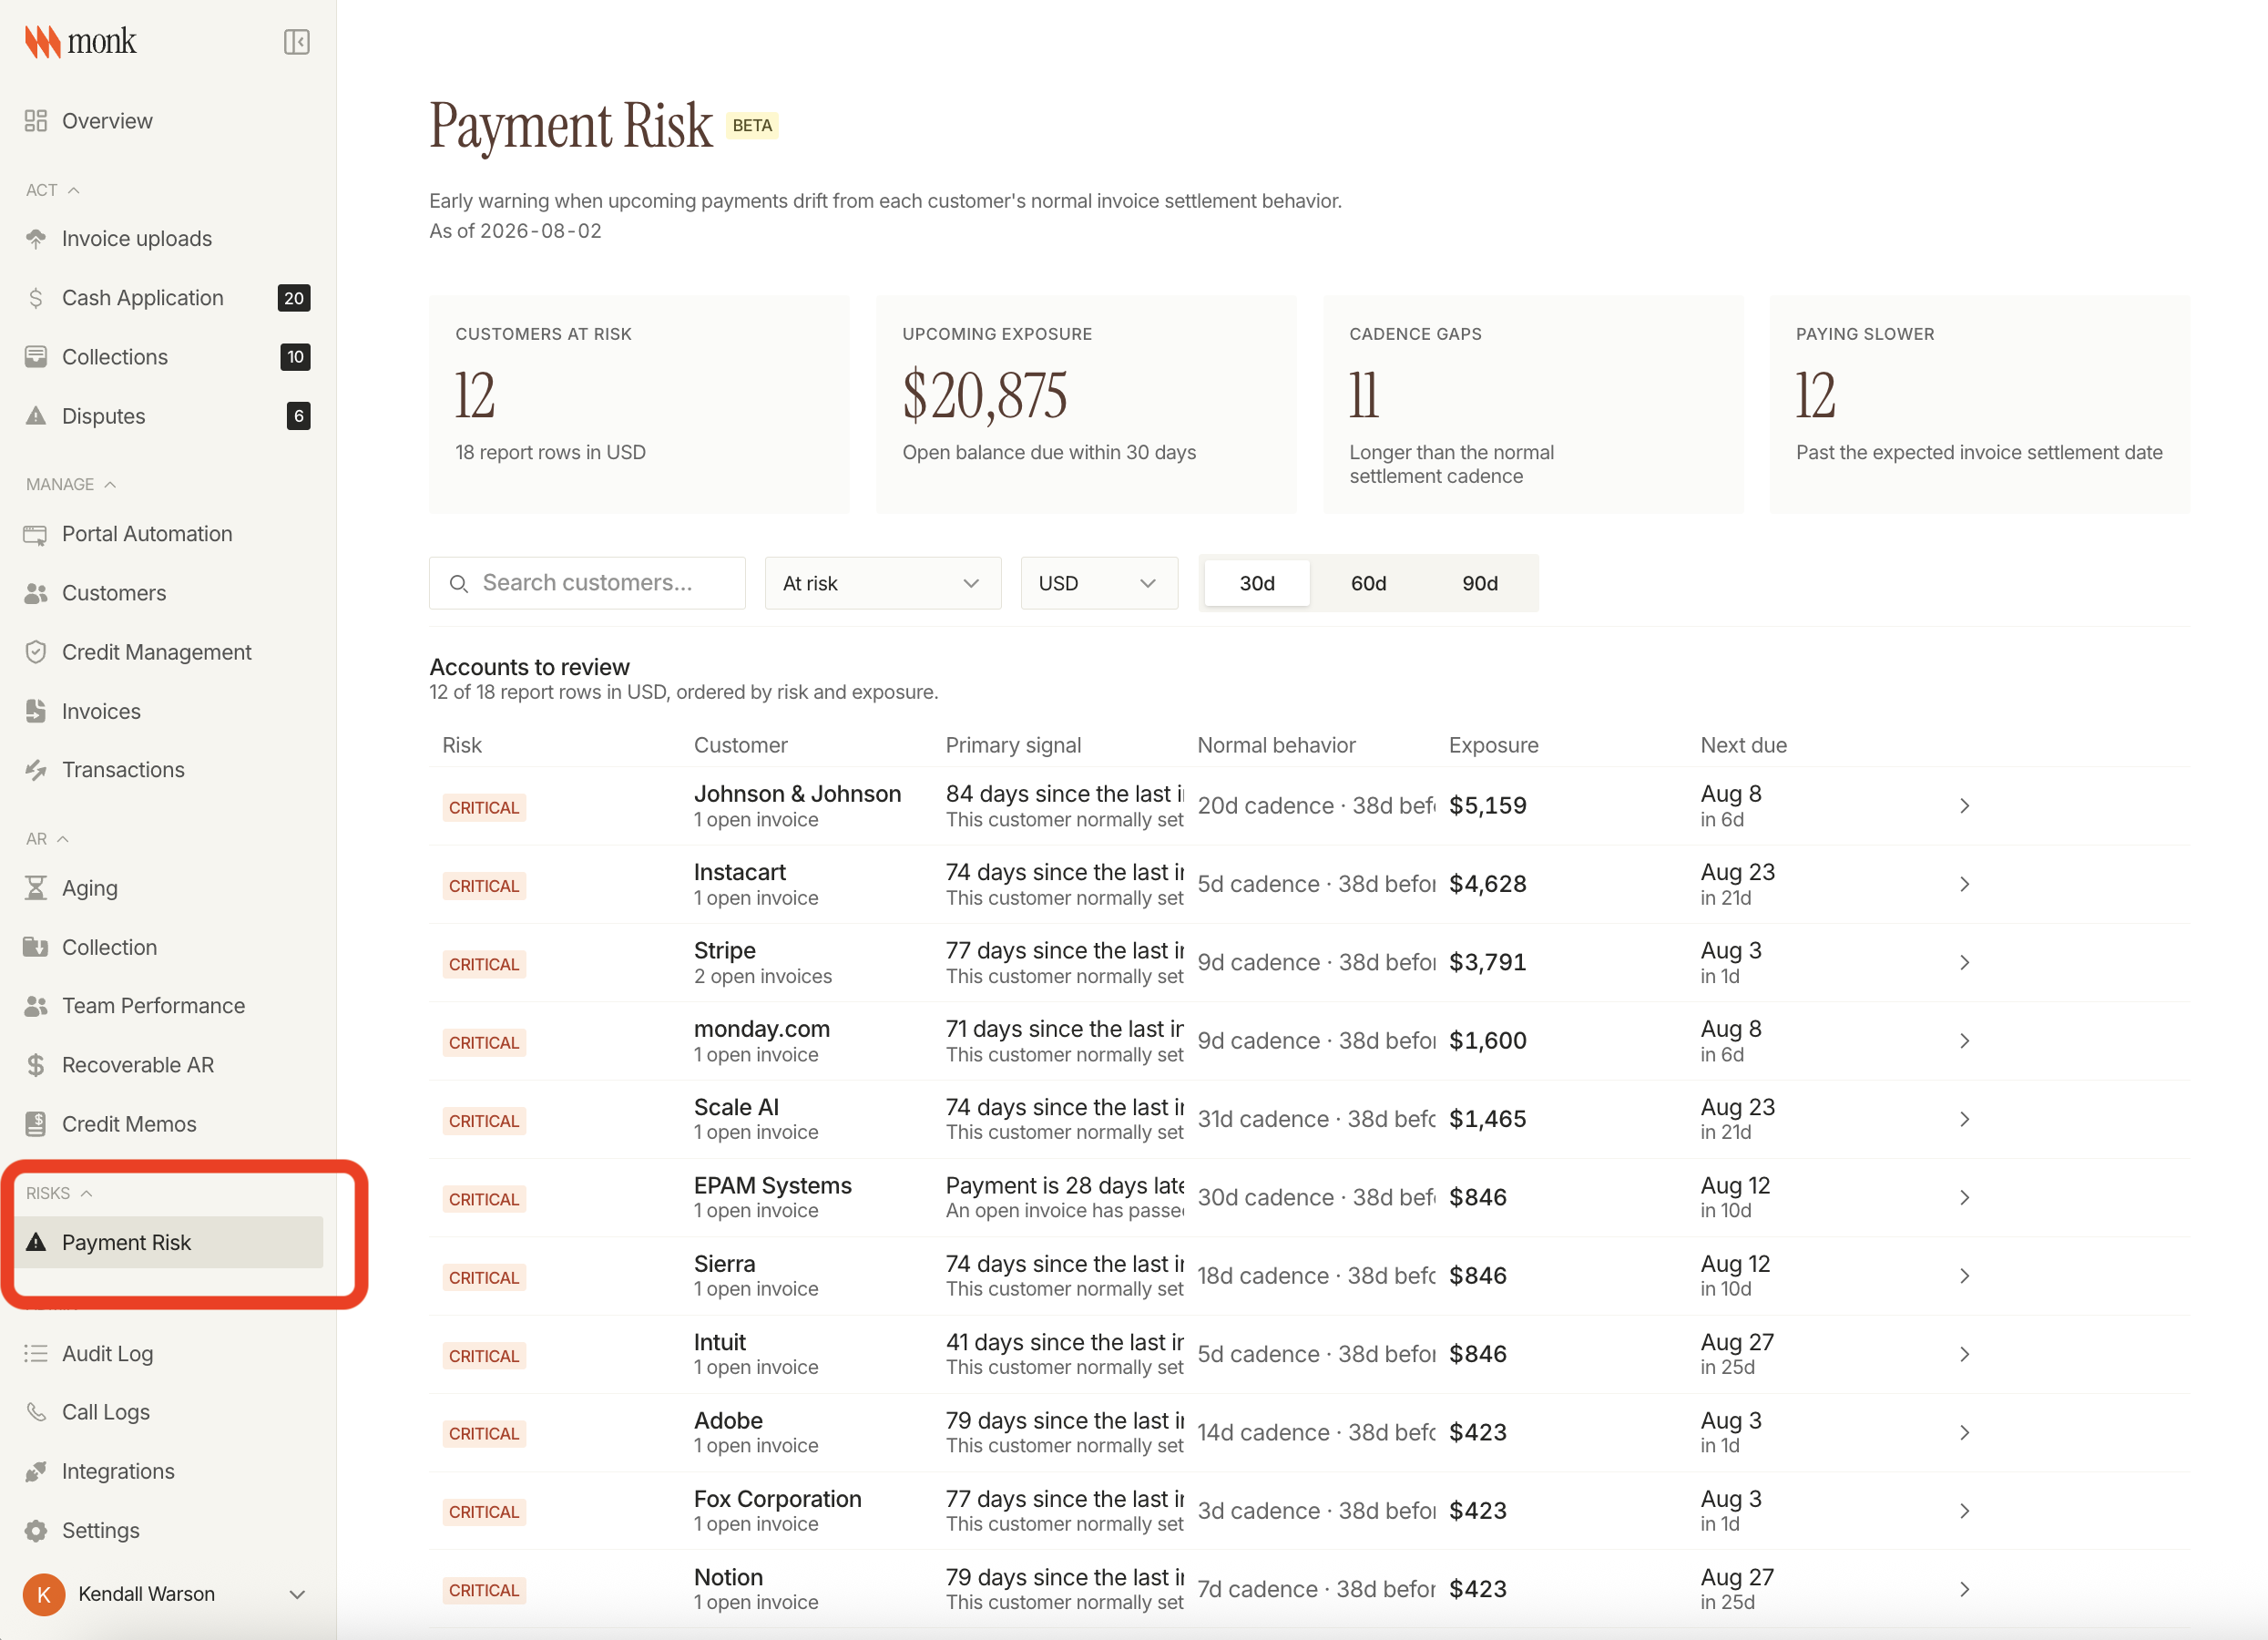This screenshot has height=1640, width=2268.
Task: Click the Invoice uploads cloud icon
Action: click(36, 239)
